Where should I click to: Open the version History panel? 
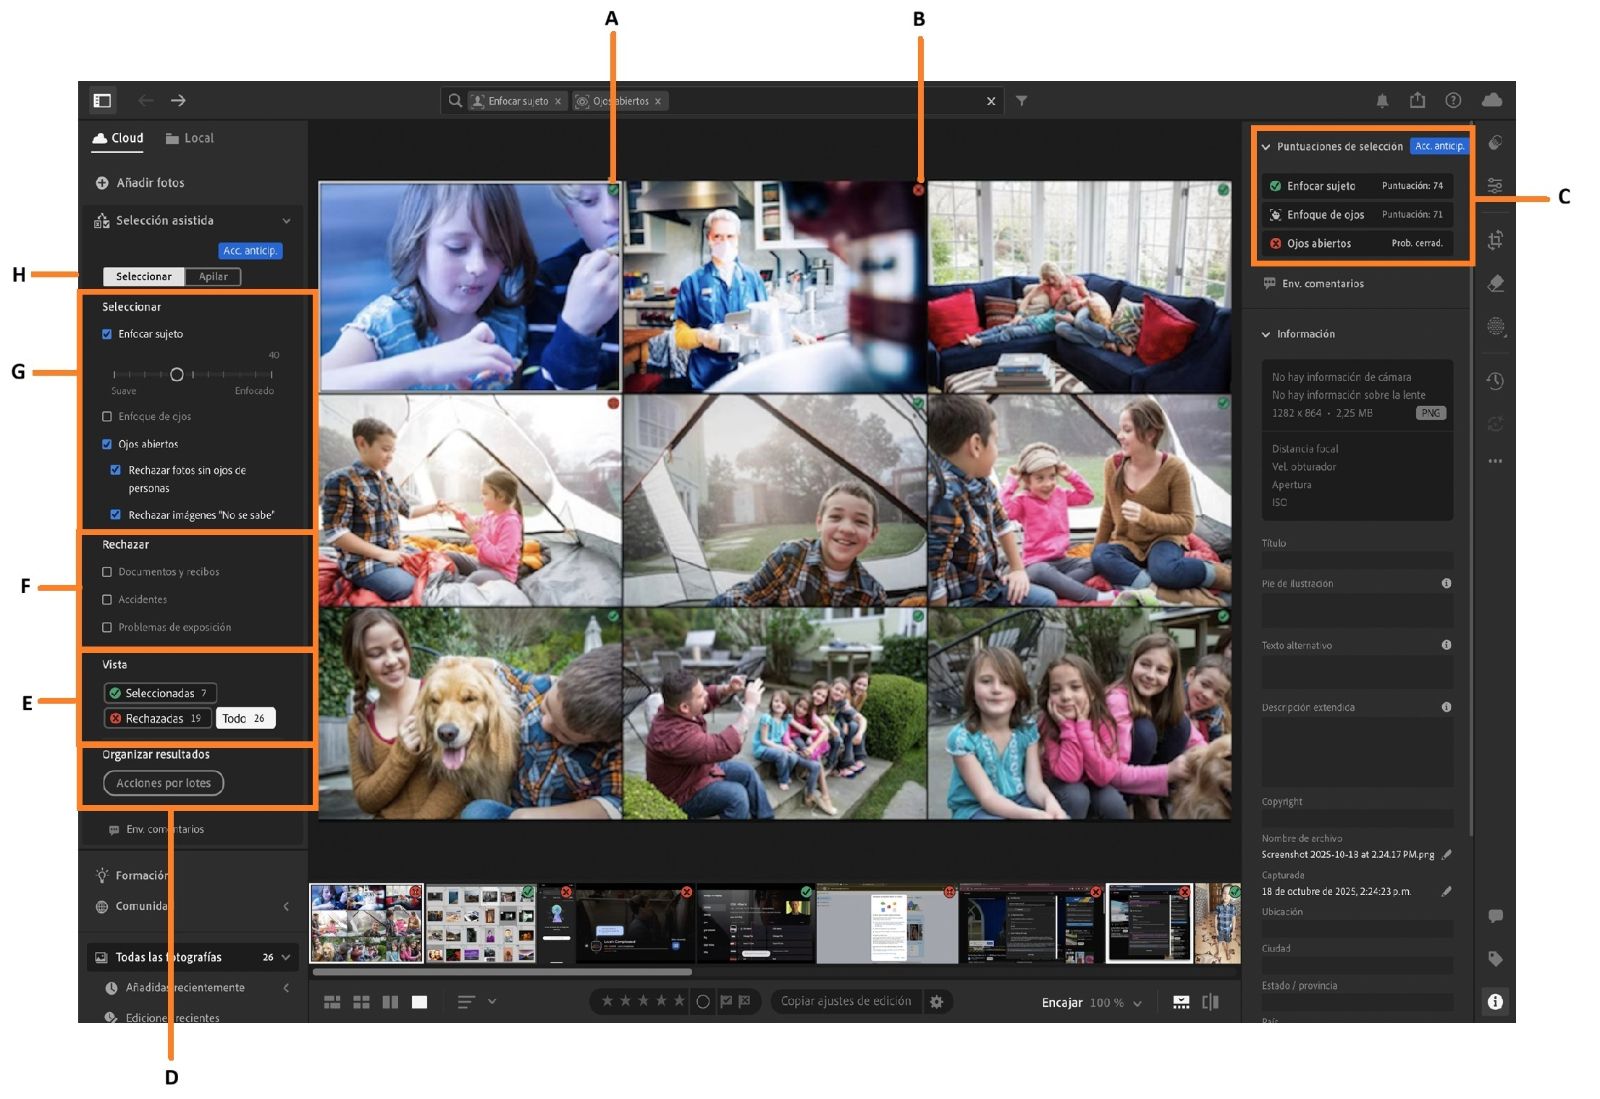pyautogui.click(x=1496, y=380)
